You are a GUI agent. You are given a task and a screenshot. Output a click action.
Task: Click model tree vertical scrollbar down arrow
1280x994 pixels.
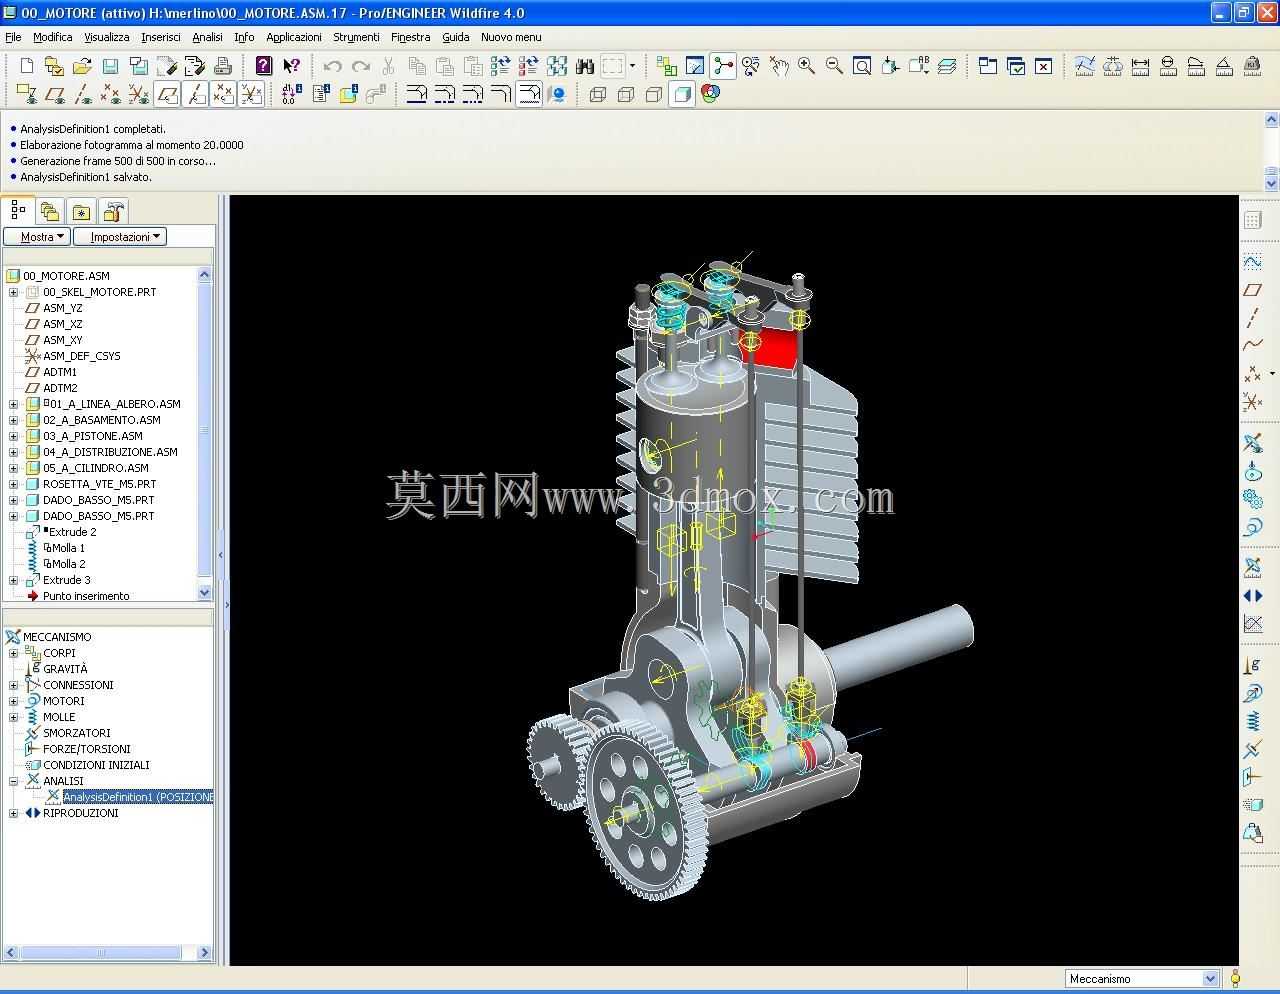click(205, 592)
